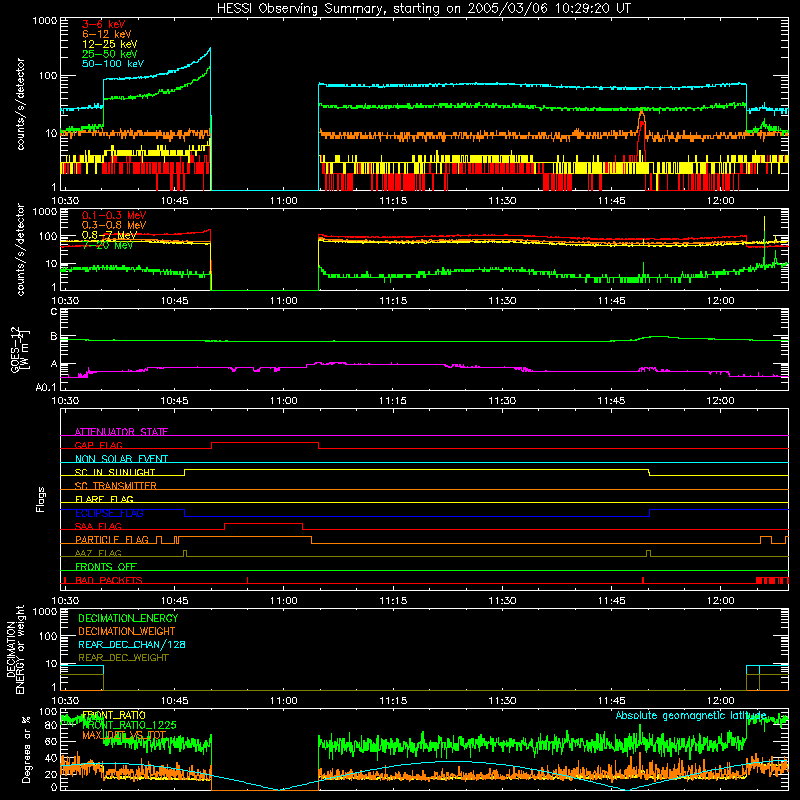Click the '0.3-0.8 MeV' legend label
The height and width of the screenshot is (800, 800).
(114, 225)
